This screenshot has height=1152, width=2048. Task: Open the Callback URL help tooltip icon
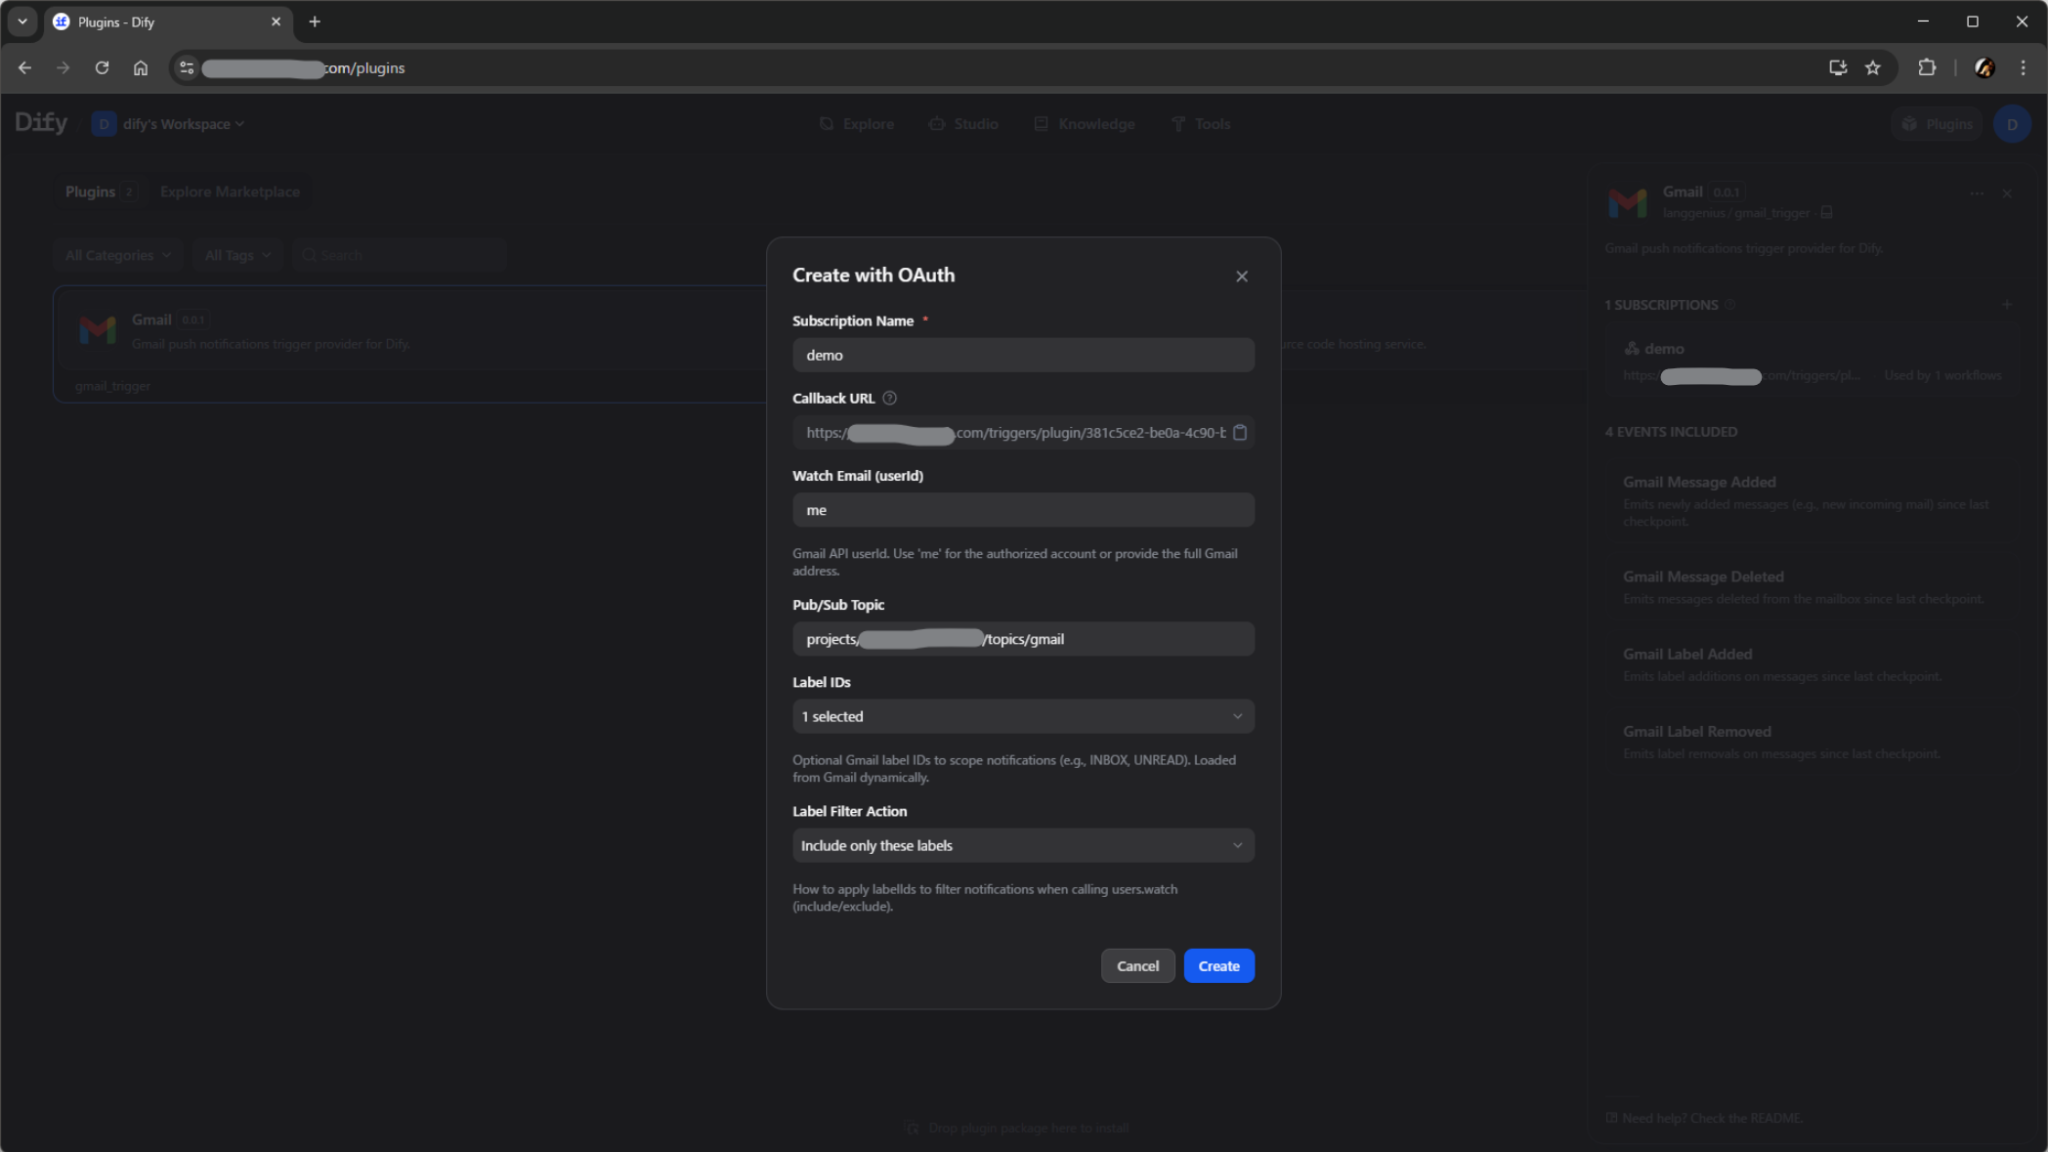pyautogui.click(x=889, y=397)
